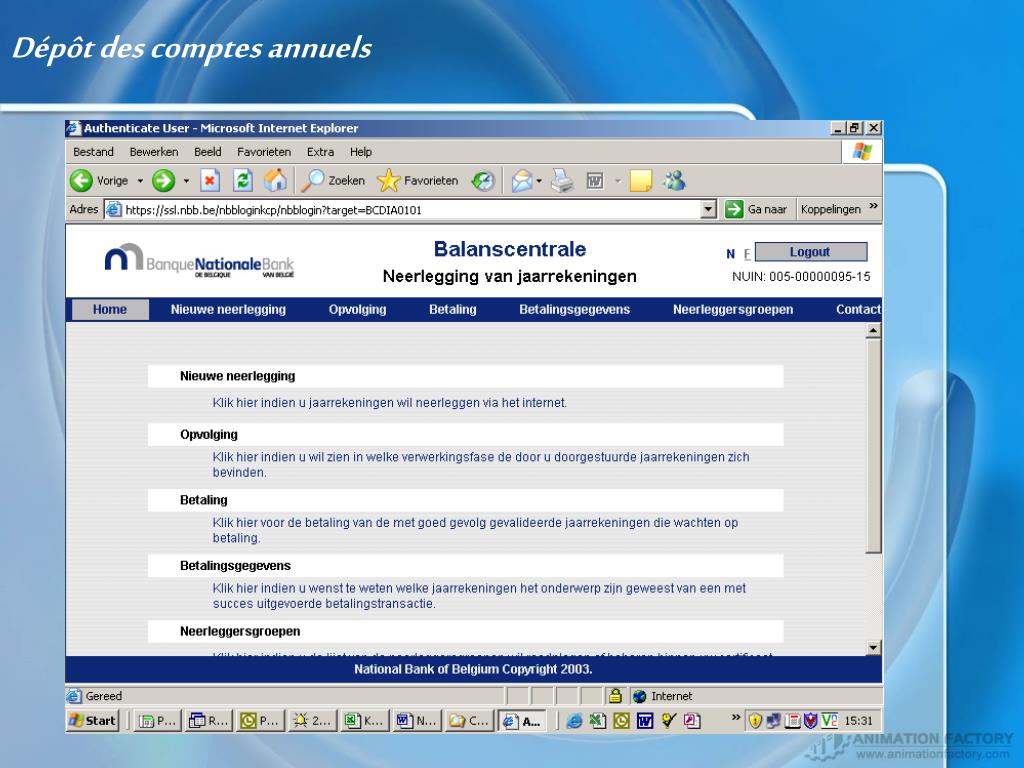Open the red McAfee shield tray icon

click(x=810, y=721)
